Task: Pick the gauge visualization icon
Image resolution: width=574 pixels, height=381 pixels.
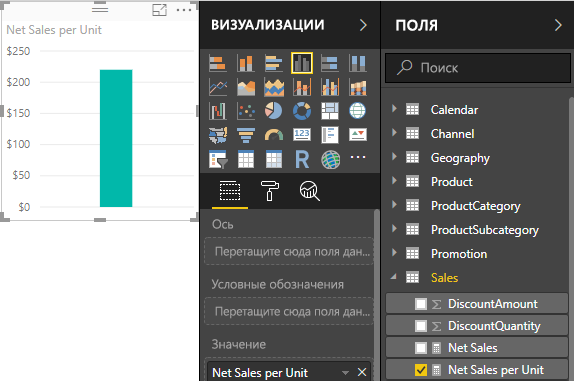Action: (x=273, y=135)
